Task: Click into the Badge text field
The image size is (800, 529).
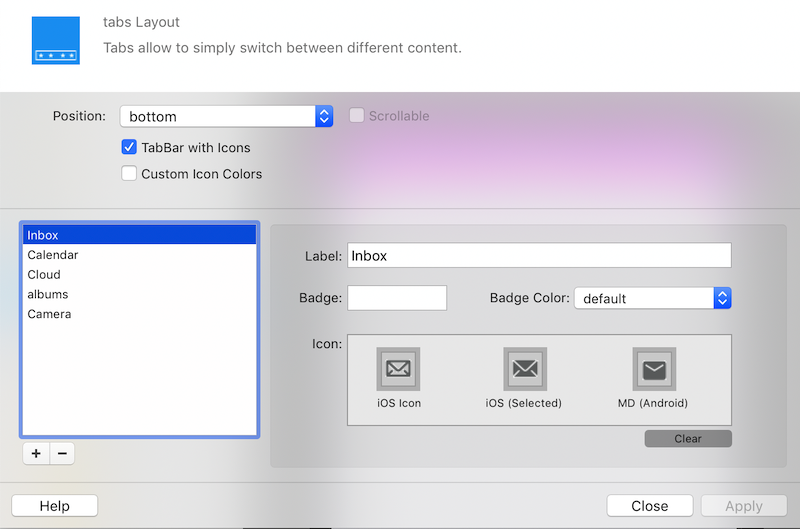Action: point(397,298)
